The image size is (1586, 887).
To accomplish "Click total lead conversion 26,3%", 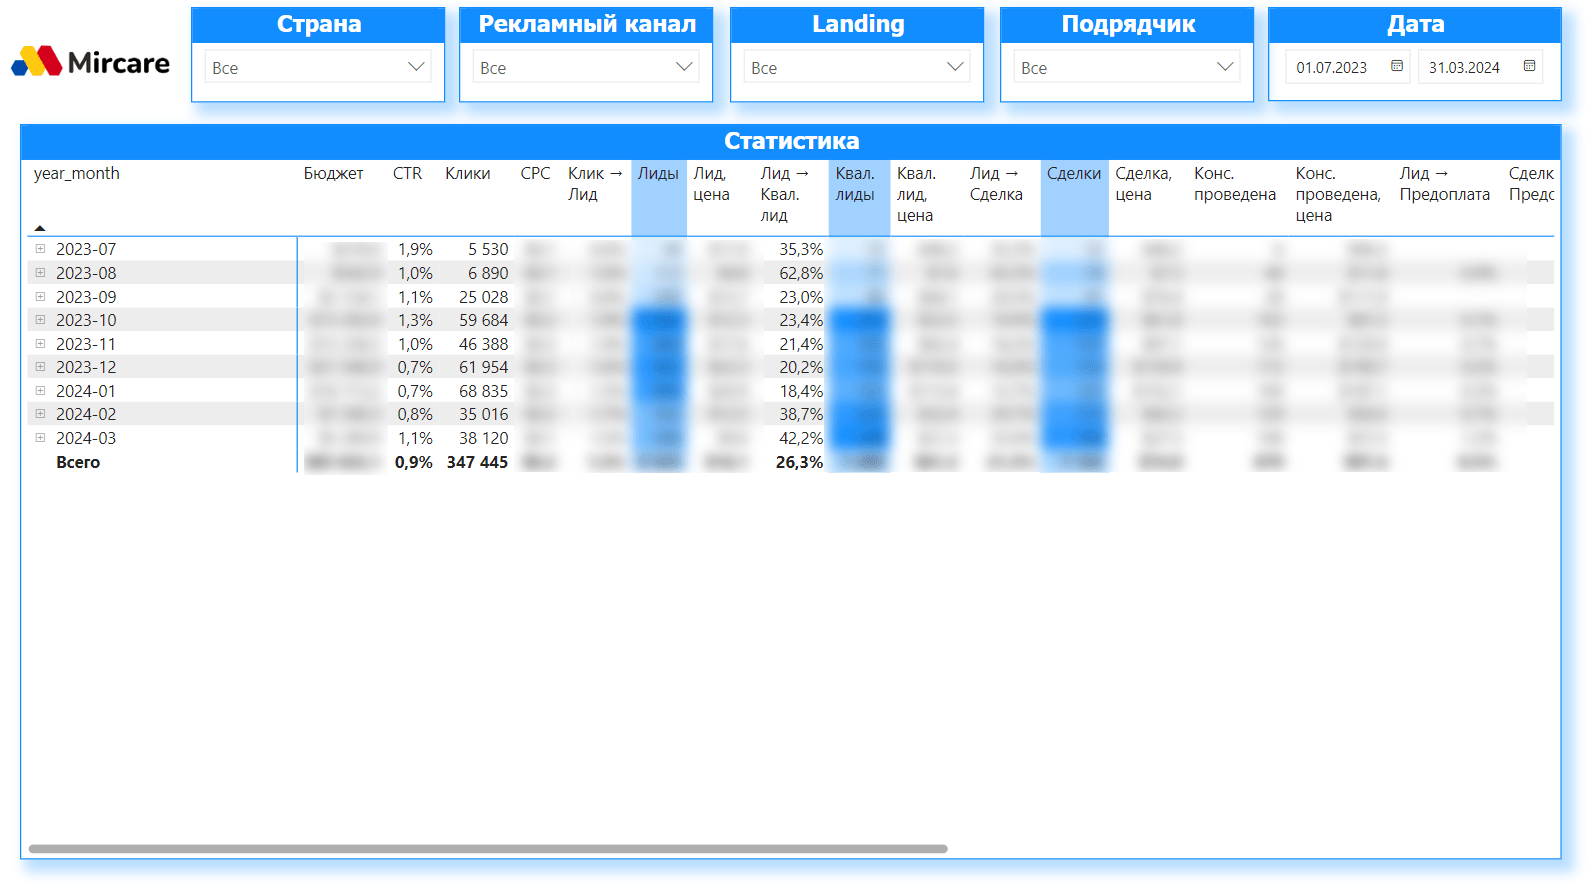I will pyautogui.click(x=799, y=462).
